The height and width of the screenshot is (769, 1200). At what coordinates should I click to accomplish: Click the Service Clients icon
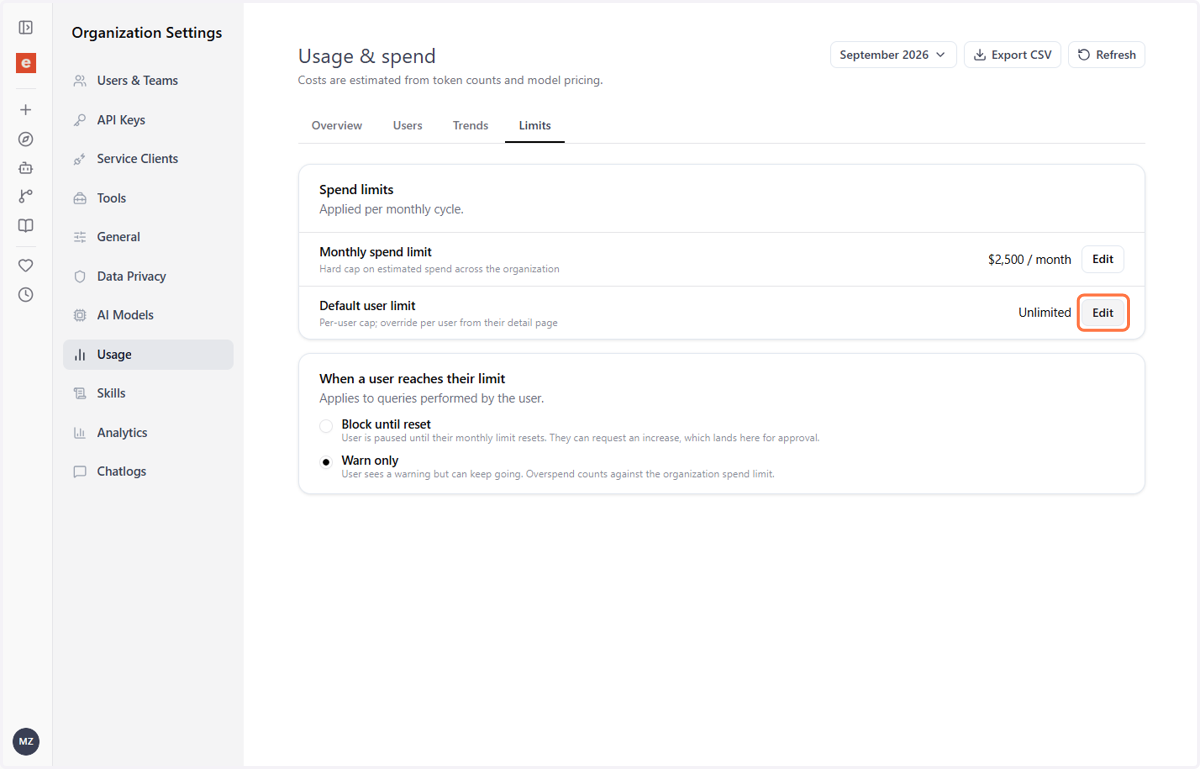tap(80, 159)
